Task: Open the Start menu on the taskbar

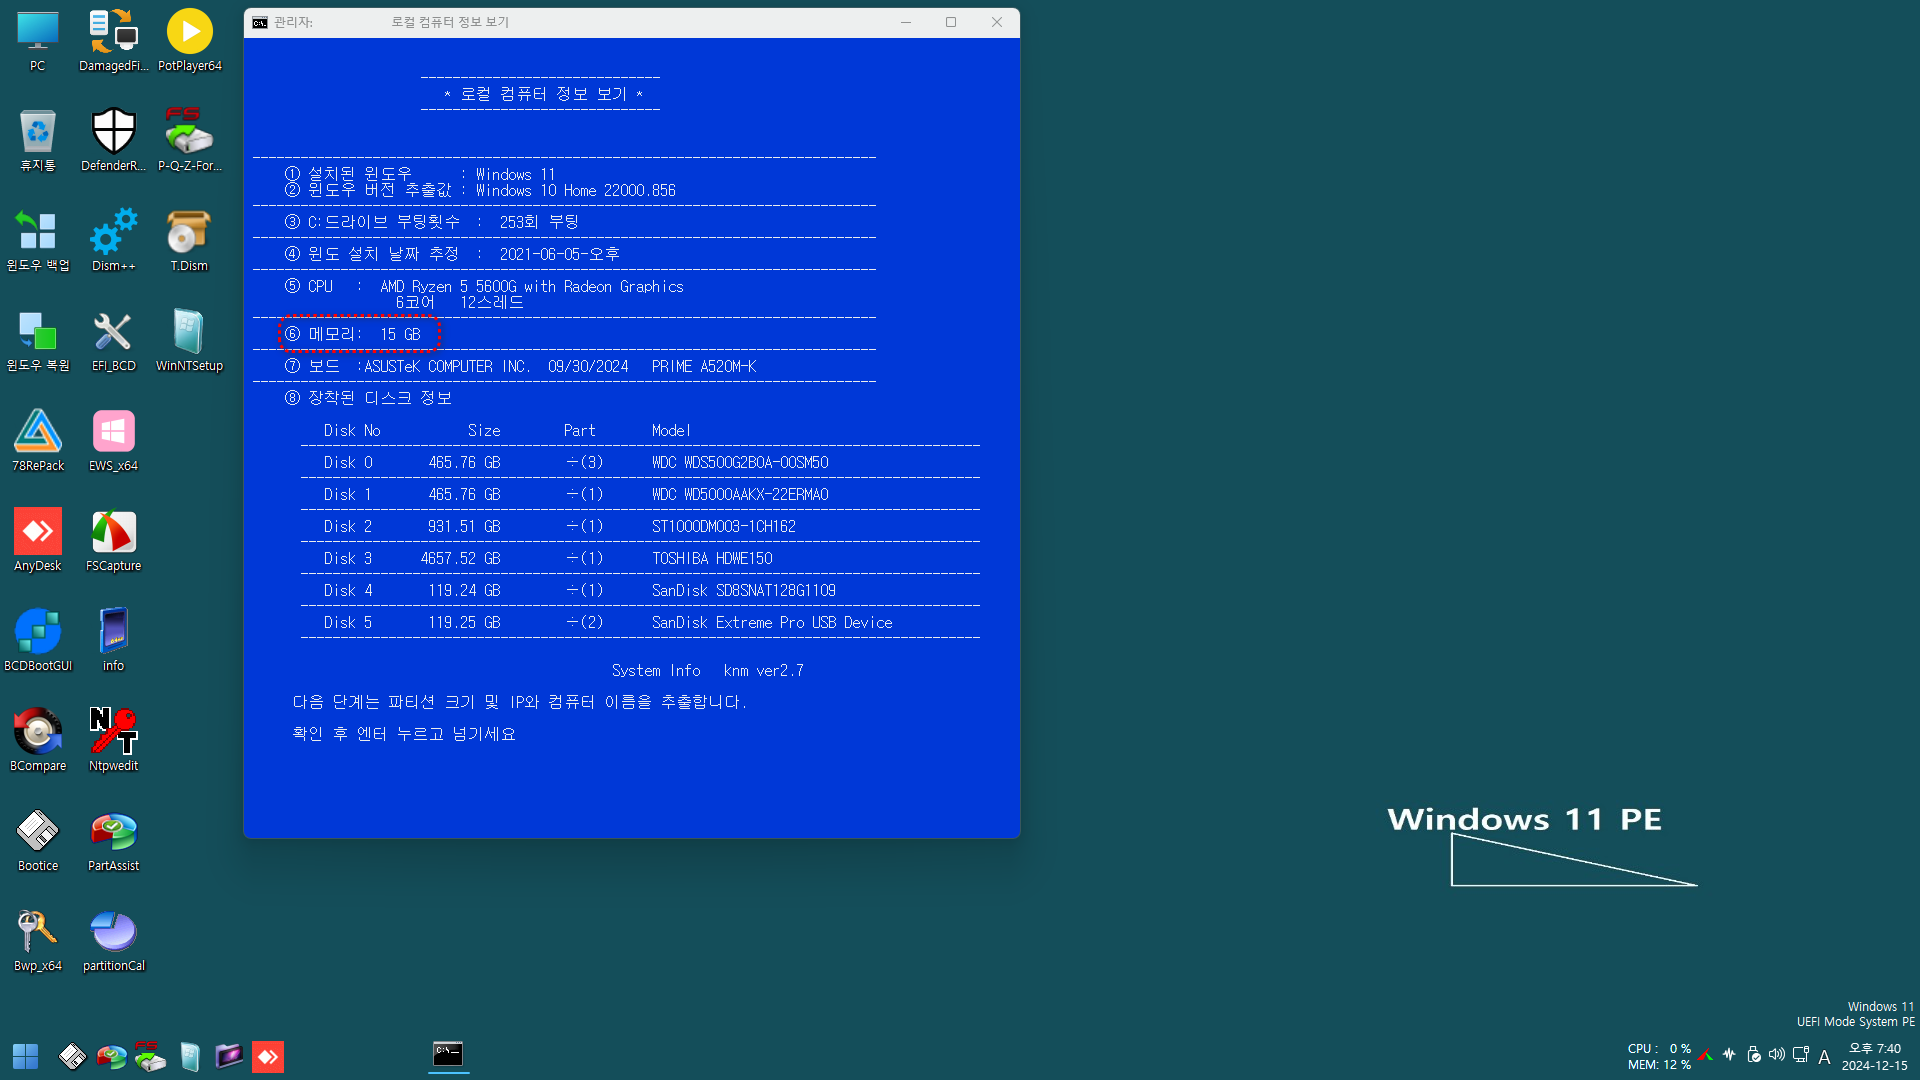Action: tap(25, 1056)
